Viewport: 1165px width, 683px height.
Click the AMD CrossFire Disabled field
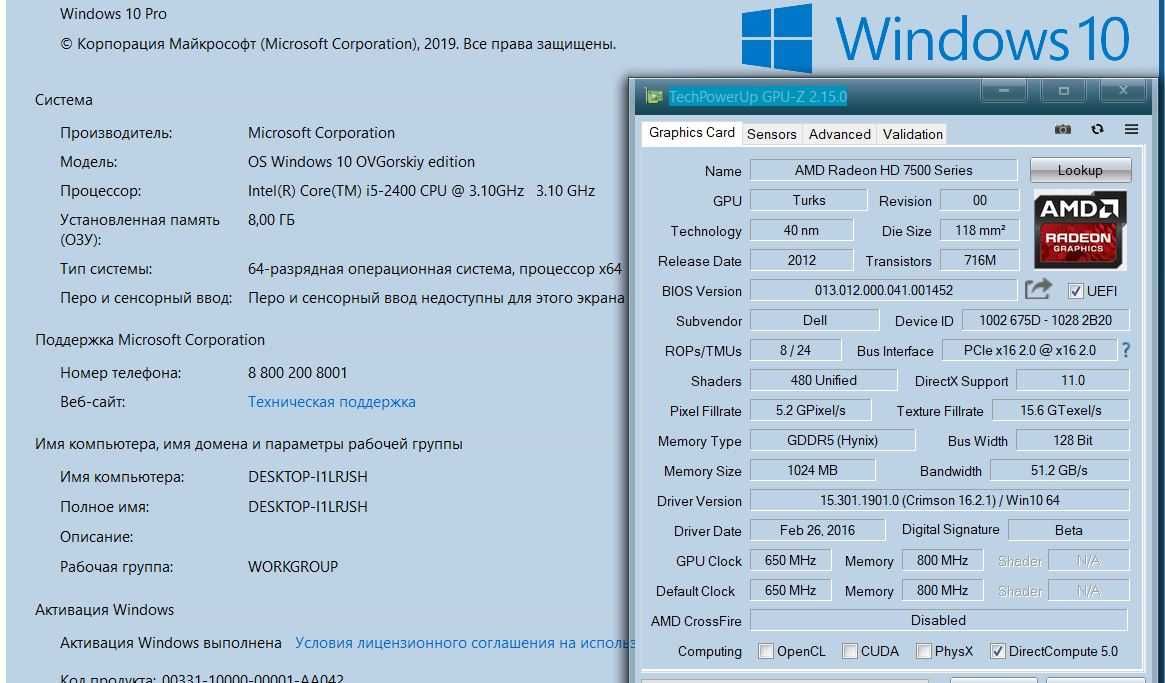click(x=938, y=620)
